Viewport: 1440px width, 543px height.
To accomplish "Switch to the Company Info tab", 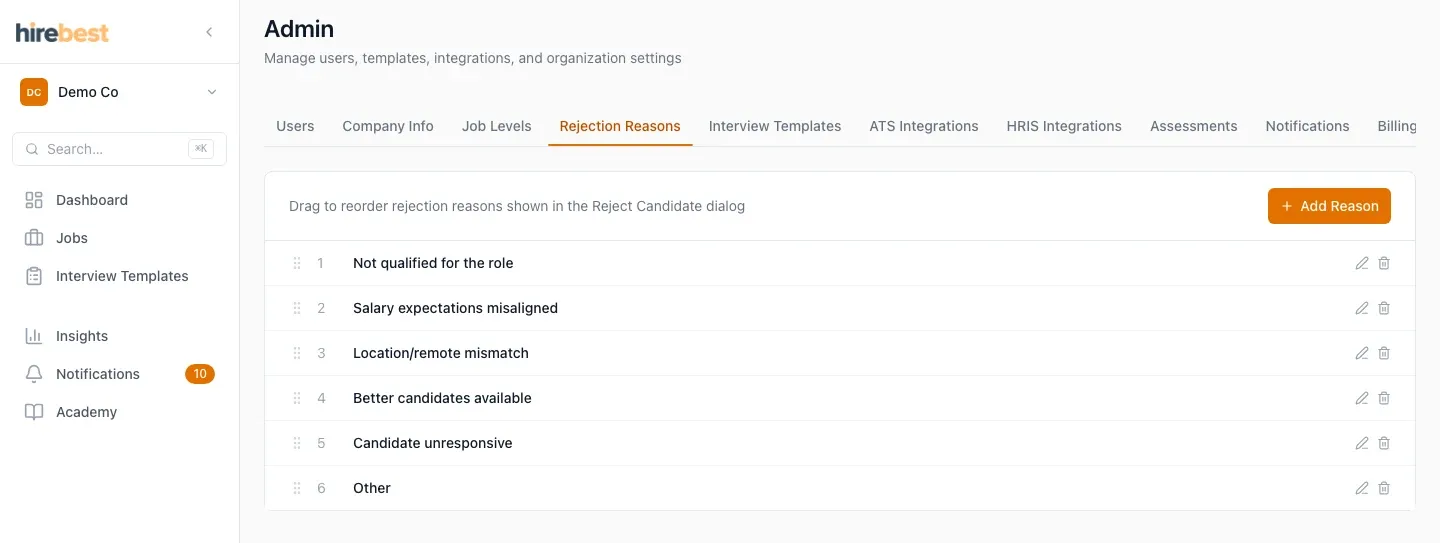I will (x=388, y=126).
